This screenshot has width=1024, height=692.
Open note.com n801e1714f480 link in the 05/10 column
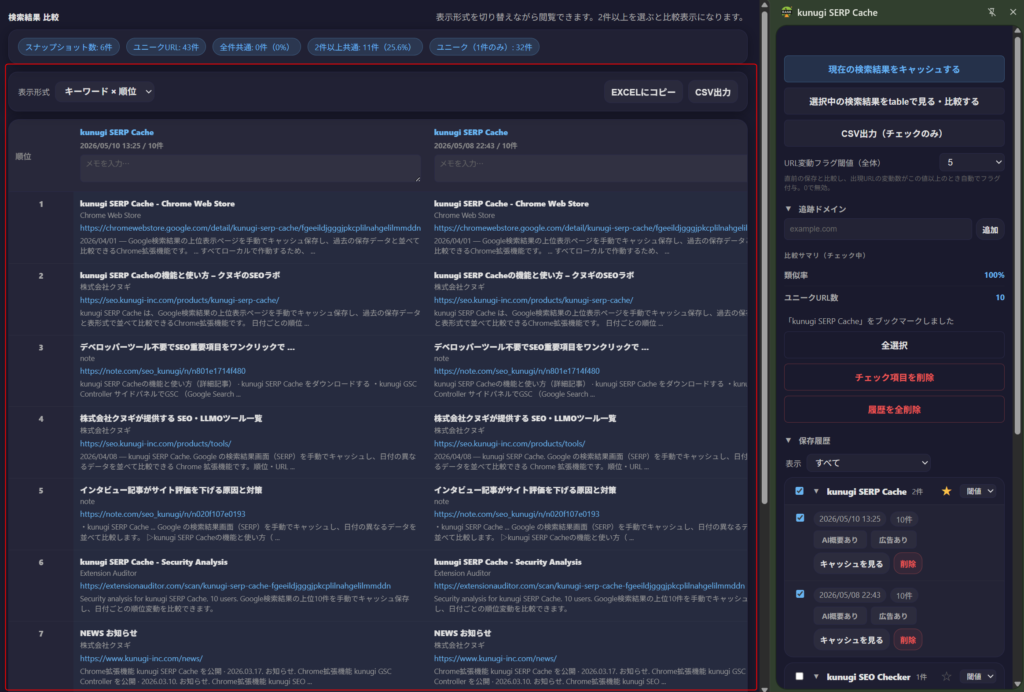163,371
